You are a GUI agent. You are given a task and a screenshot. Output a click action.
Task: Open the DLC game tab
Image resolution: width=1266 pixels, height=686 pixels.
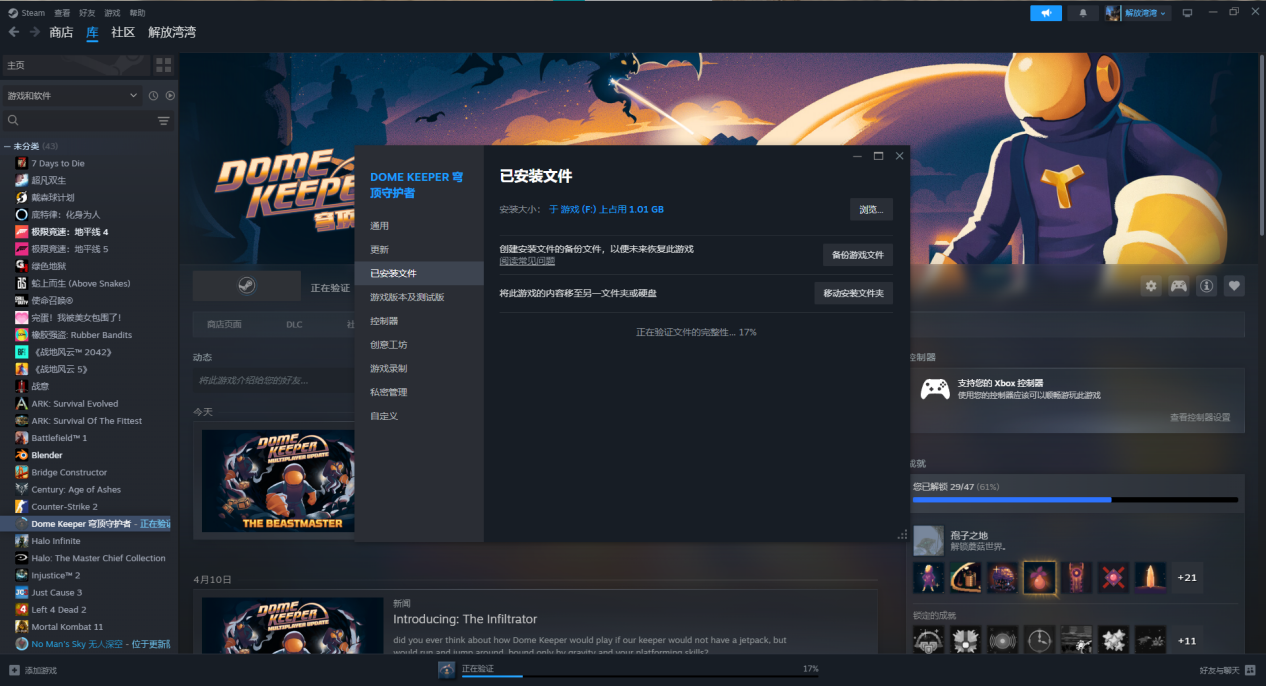(294, 324)
